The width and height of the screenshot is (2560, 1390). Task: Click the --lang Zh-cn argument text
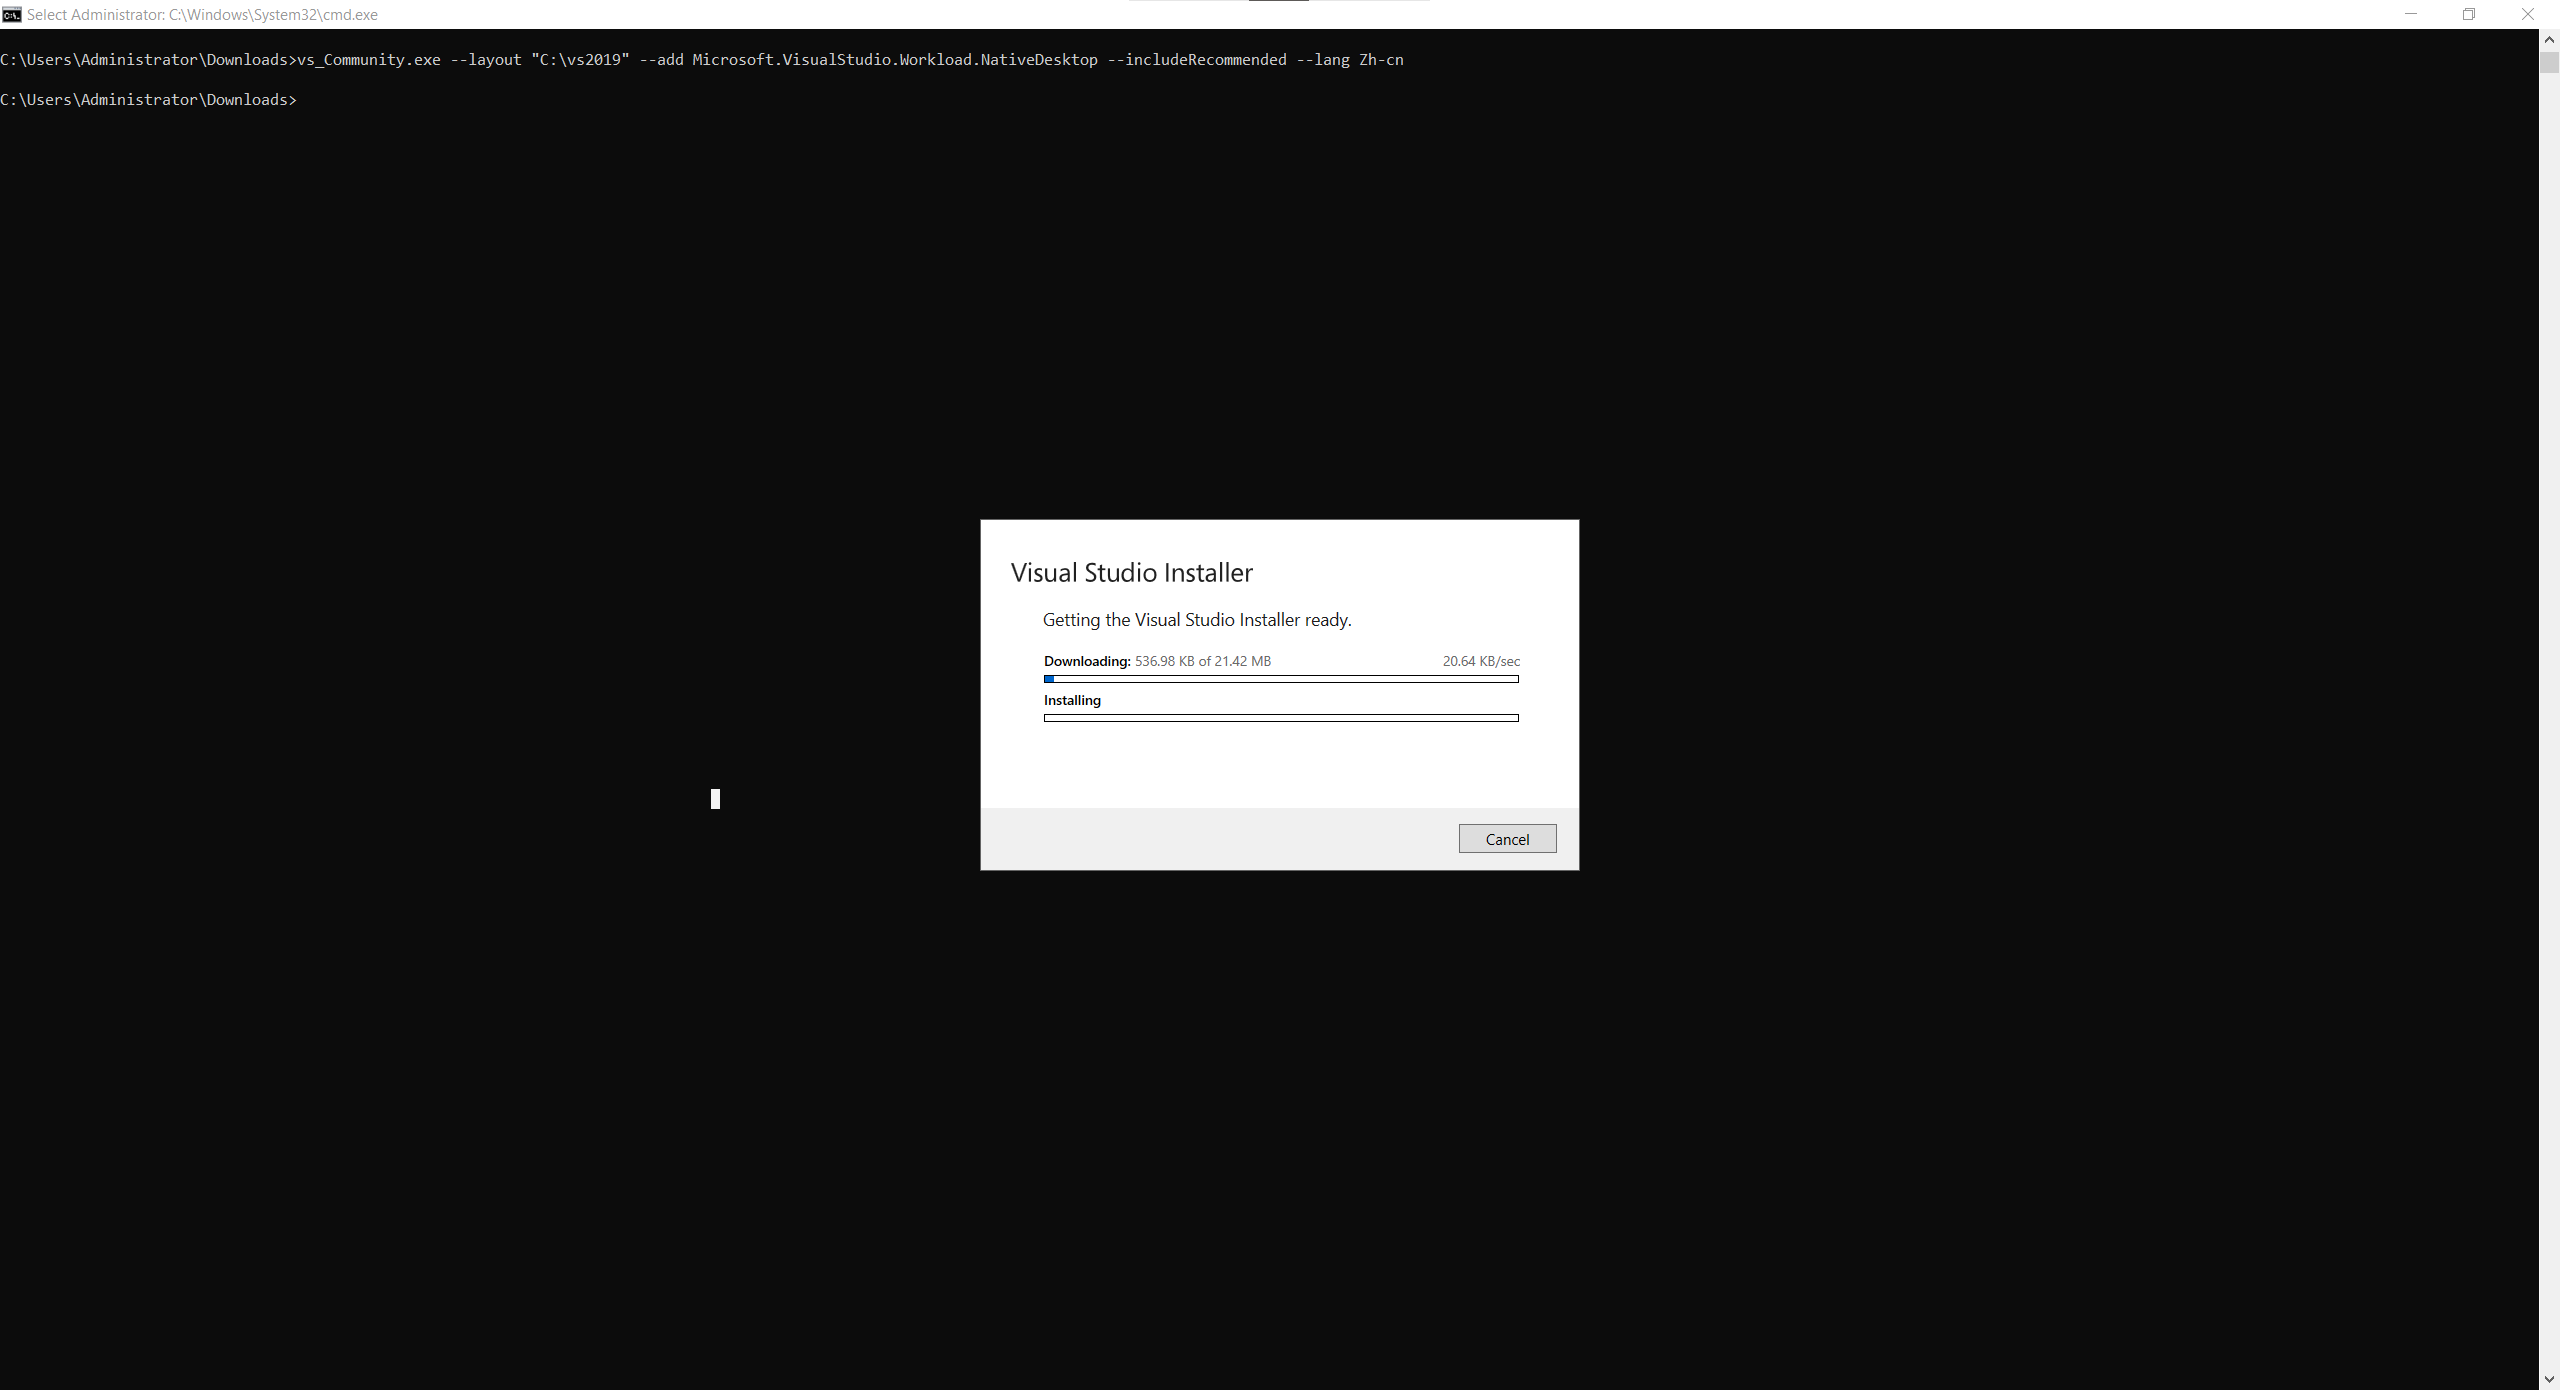point(1350,60)
